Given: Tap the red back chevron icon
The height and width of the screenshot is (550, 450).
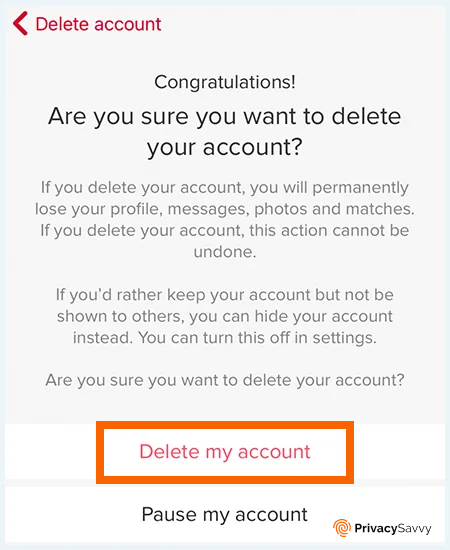Looking at the screenshot, I should click(20, 24).
